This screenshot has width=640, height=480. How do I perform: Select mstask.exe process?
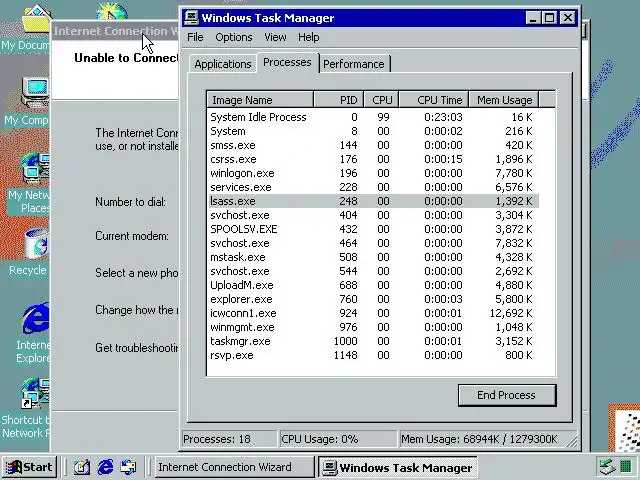point(373,257)
